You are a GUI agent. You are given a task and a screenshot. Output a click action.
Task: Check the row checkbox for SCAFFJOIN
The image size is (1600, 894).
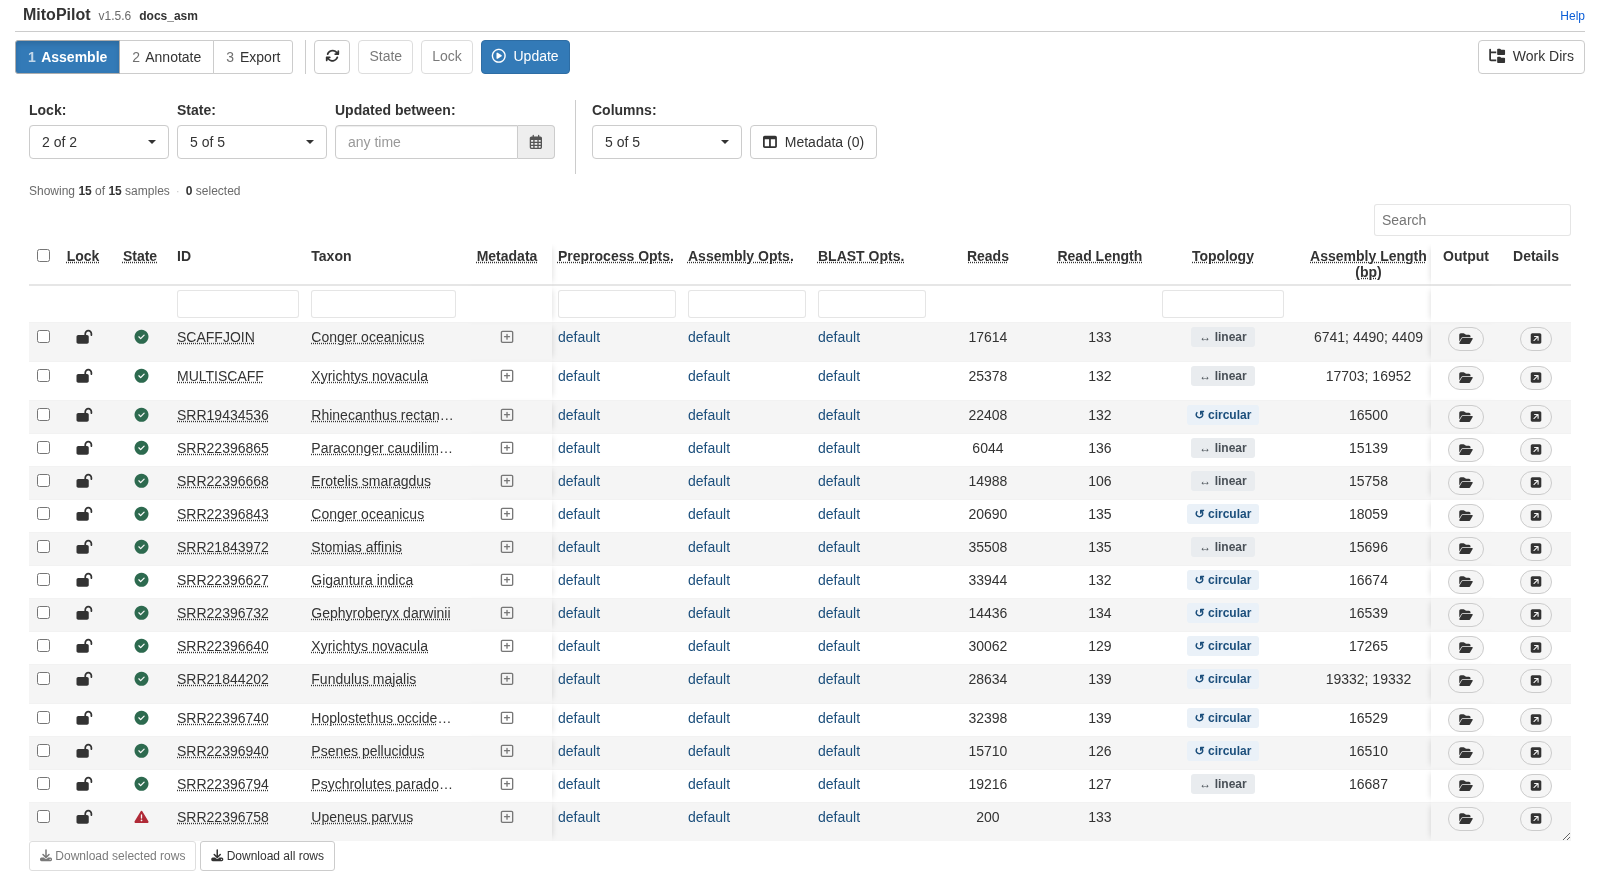pyautogui.click(x=43, y=336)
